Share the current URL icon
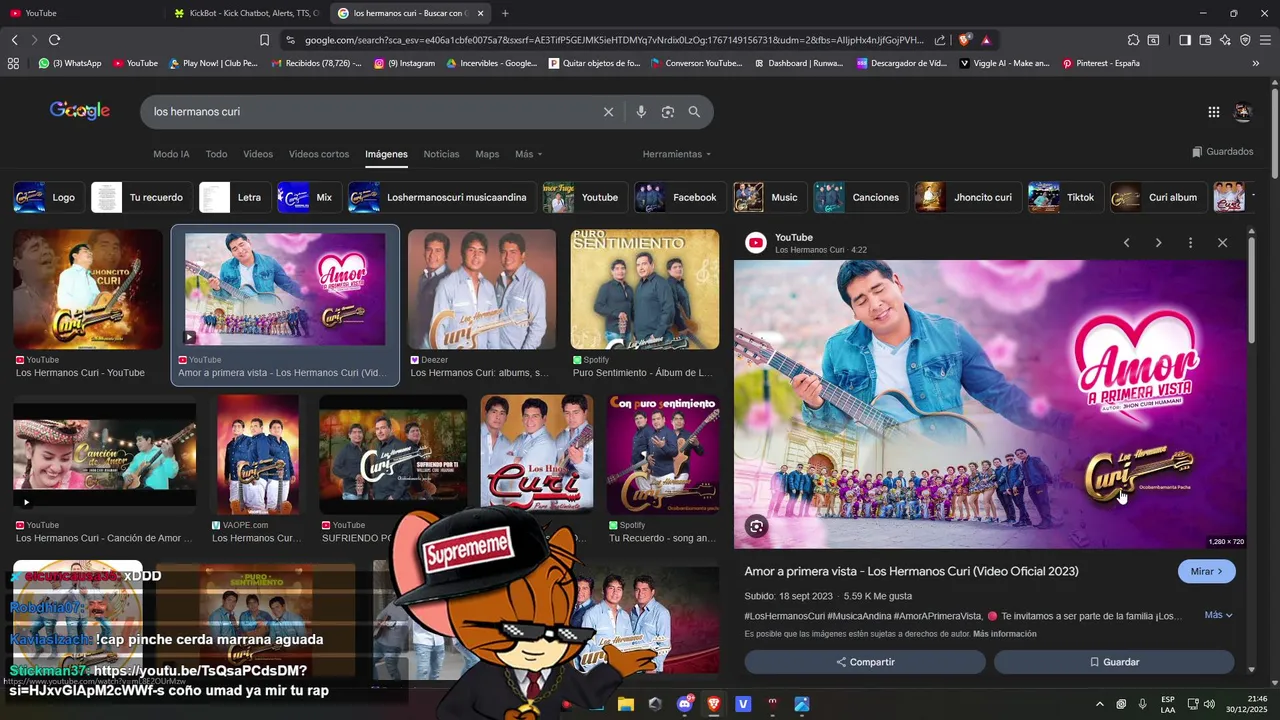 click(x=940, y=40)
